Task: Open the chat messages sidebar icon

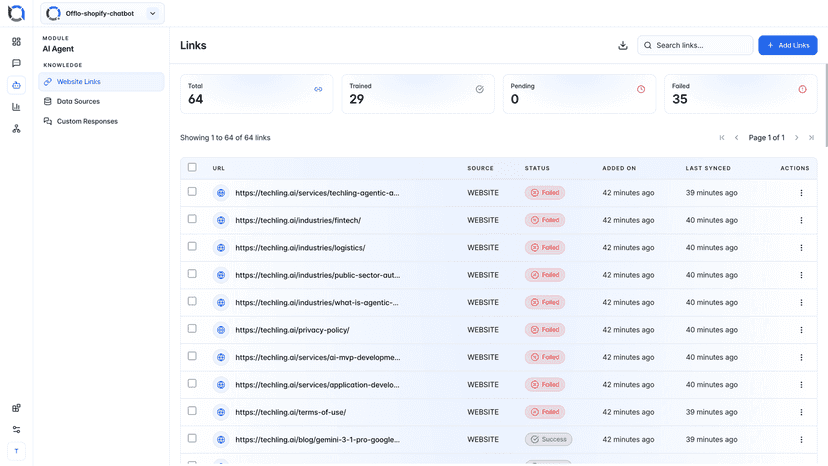Action: (16, 63)
